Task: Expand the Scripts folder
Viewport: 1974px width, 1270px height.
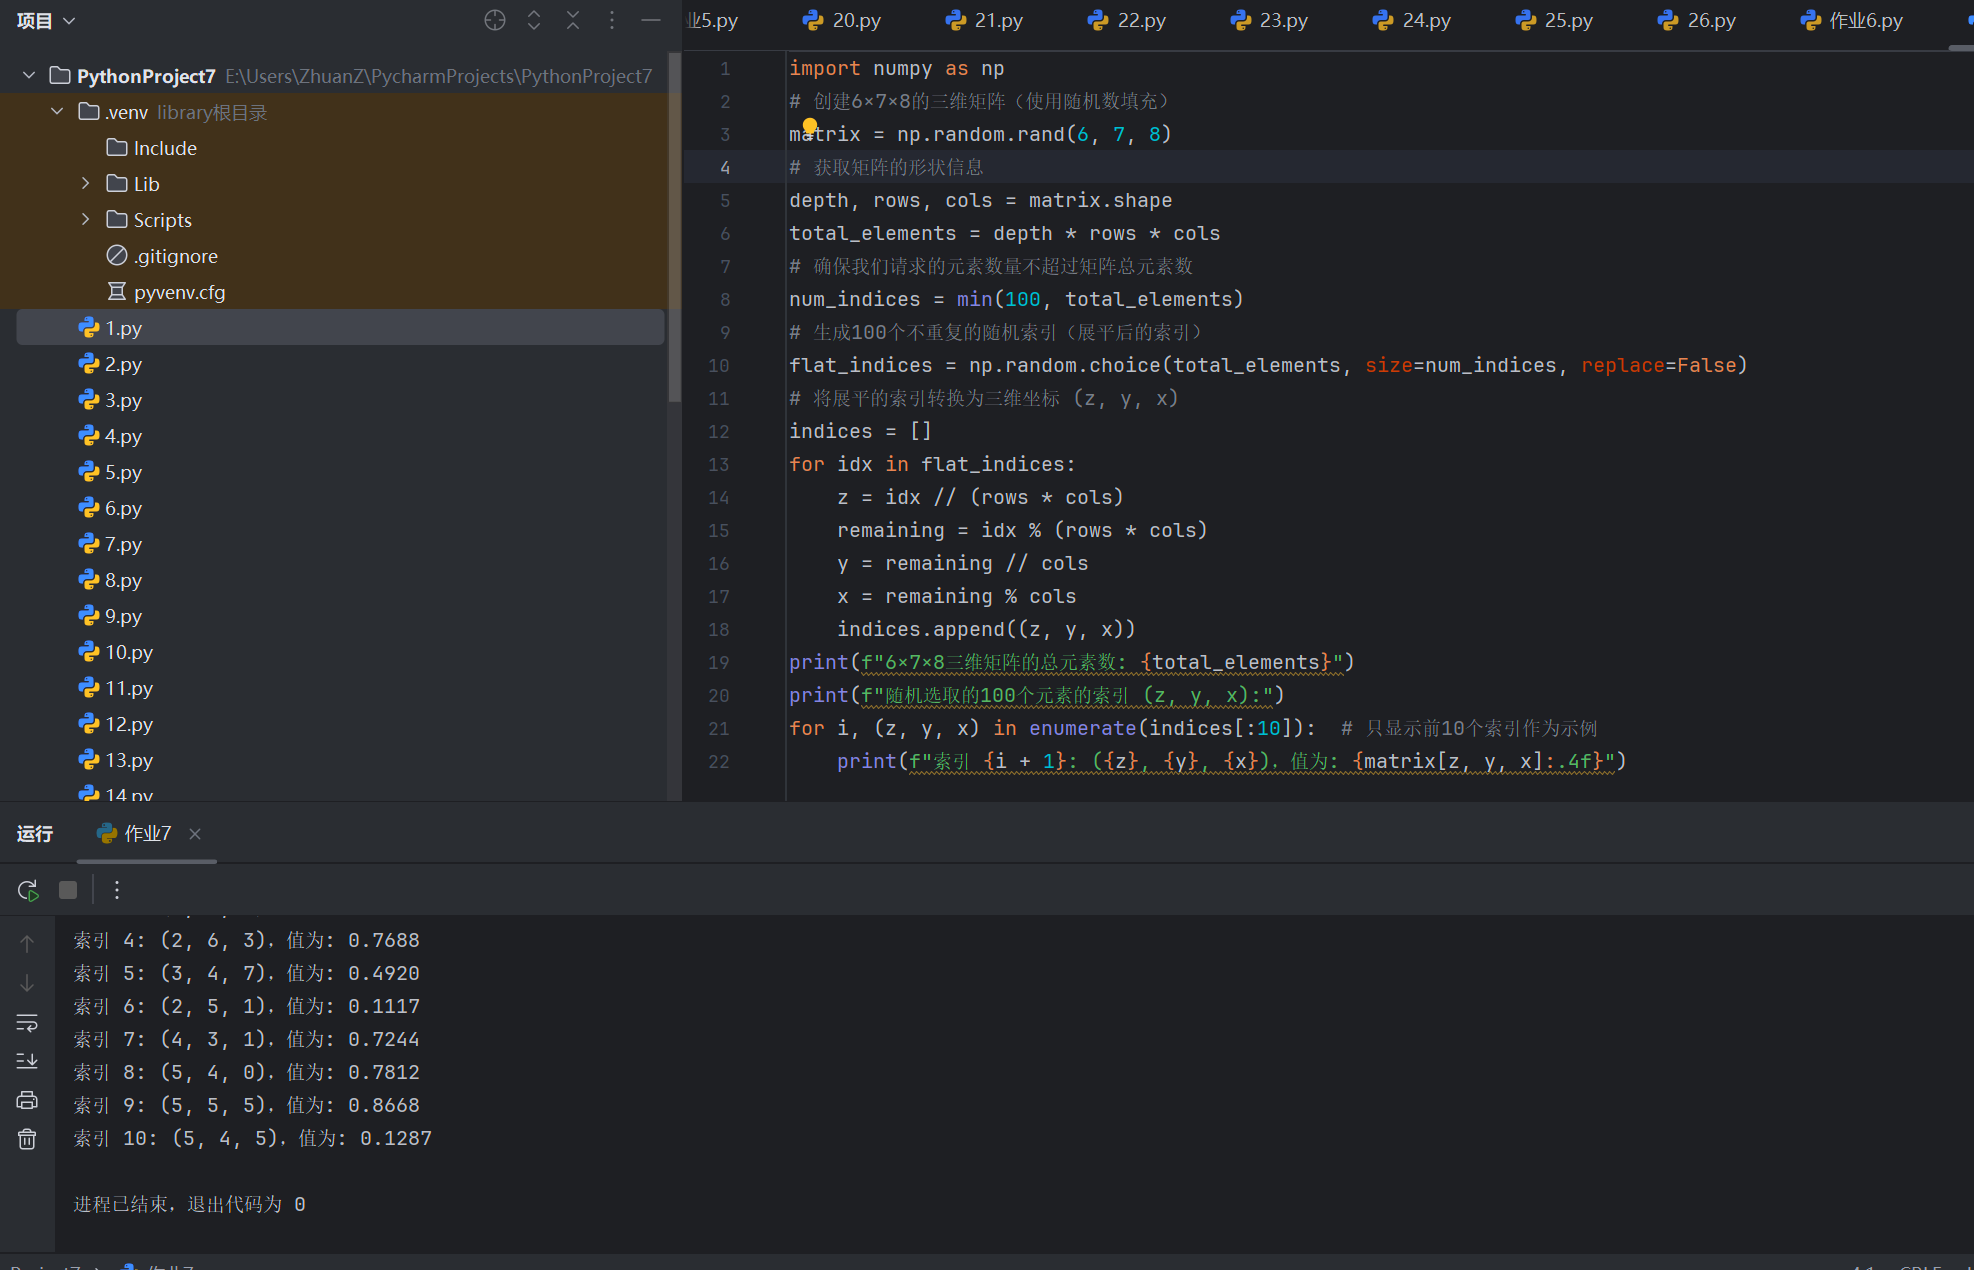Action: click(84, 219)
